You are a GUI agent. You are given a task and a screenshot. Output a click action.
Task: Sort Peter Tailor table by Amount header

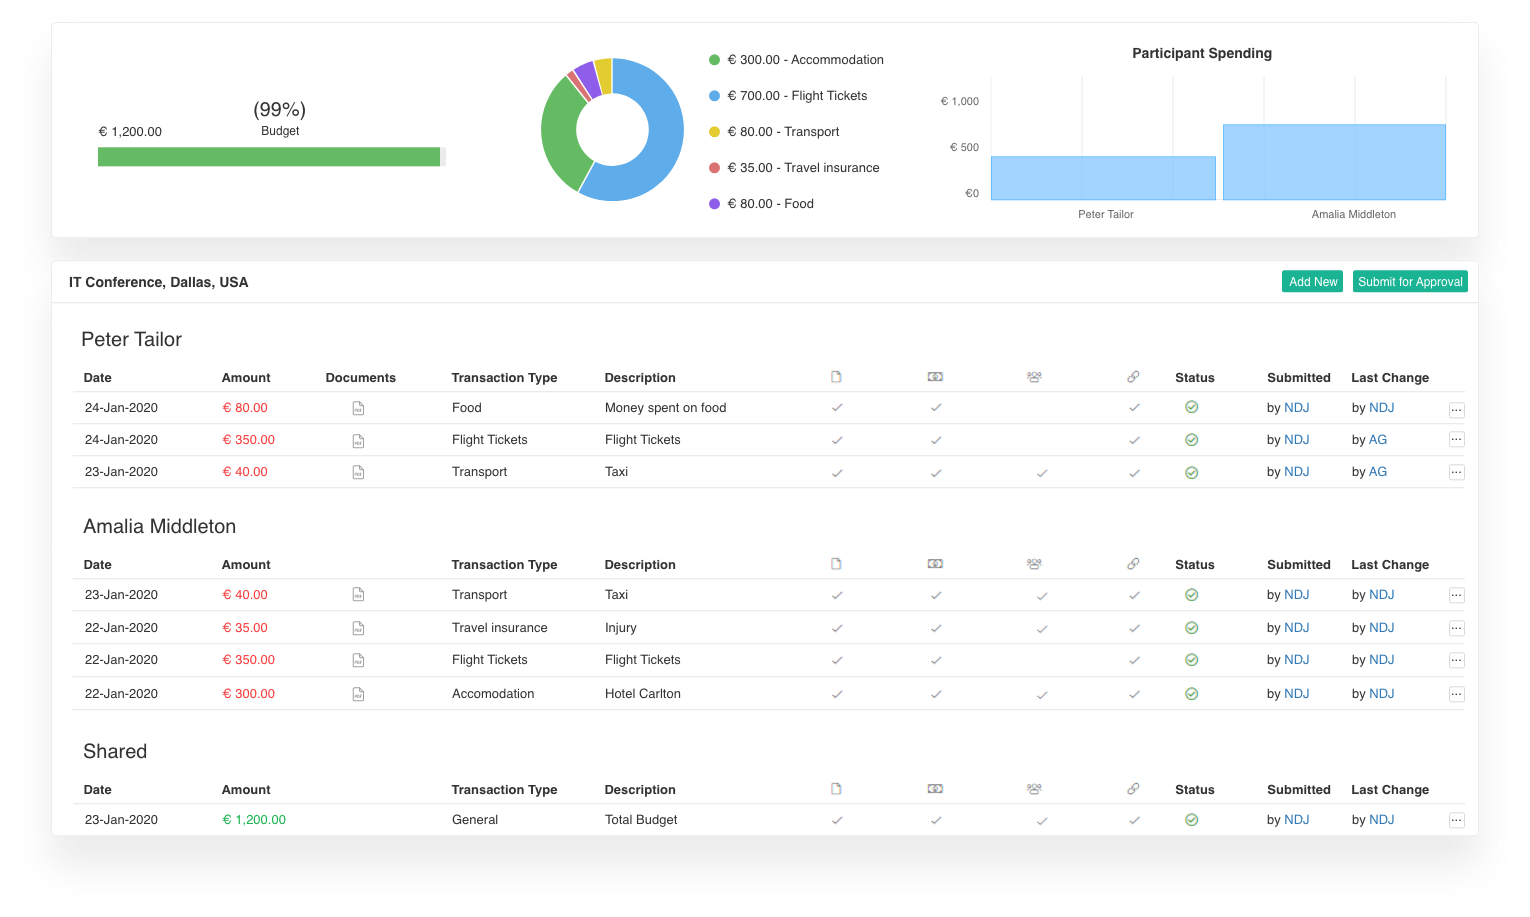pos(246,378)
